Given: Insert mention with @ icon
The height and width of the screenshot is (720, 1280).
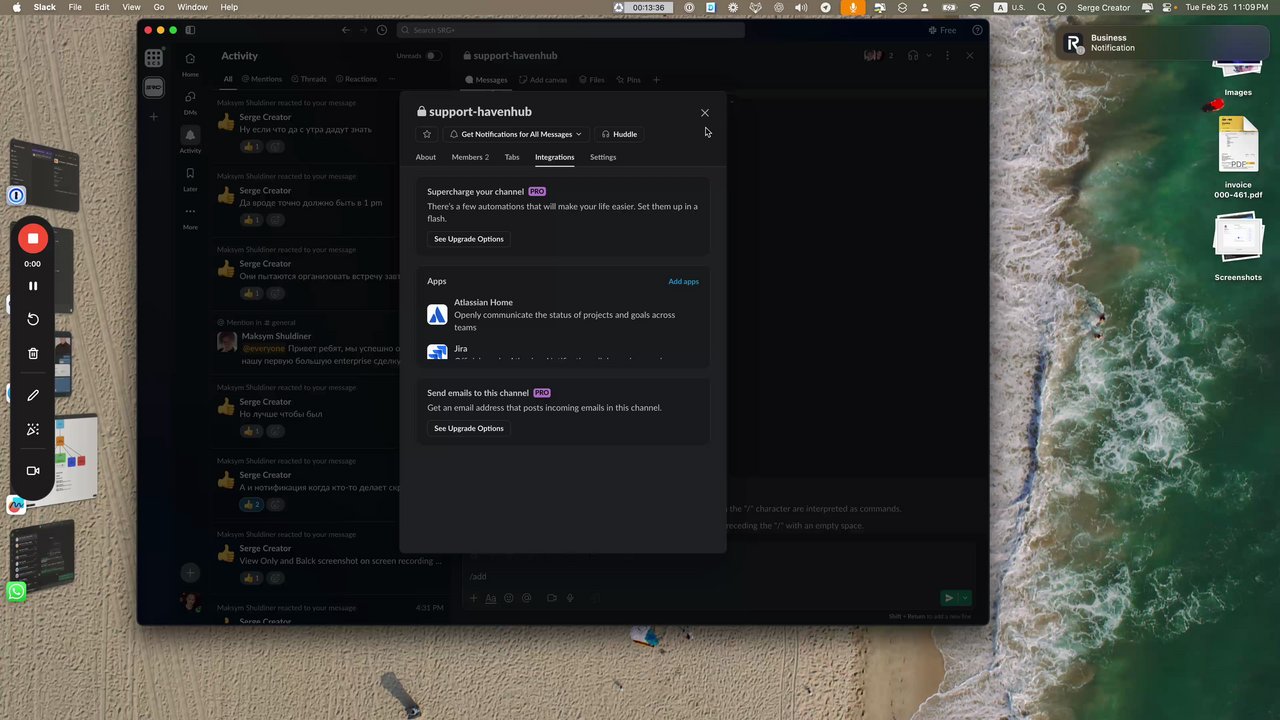Looking at the screenshot, I should [x=526, y=598].
